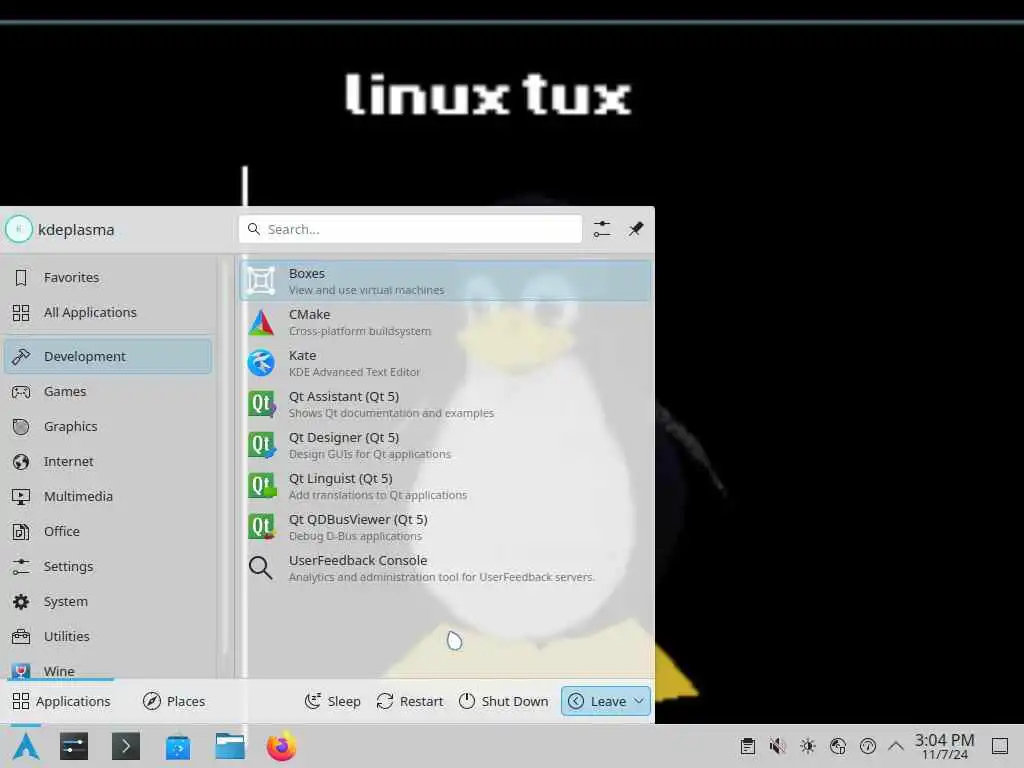Open Utilities category

click(108, 636)
